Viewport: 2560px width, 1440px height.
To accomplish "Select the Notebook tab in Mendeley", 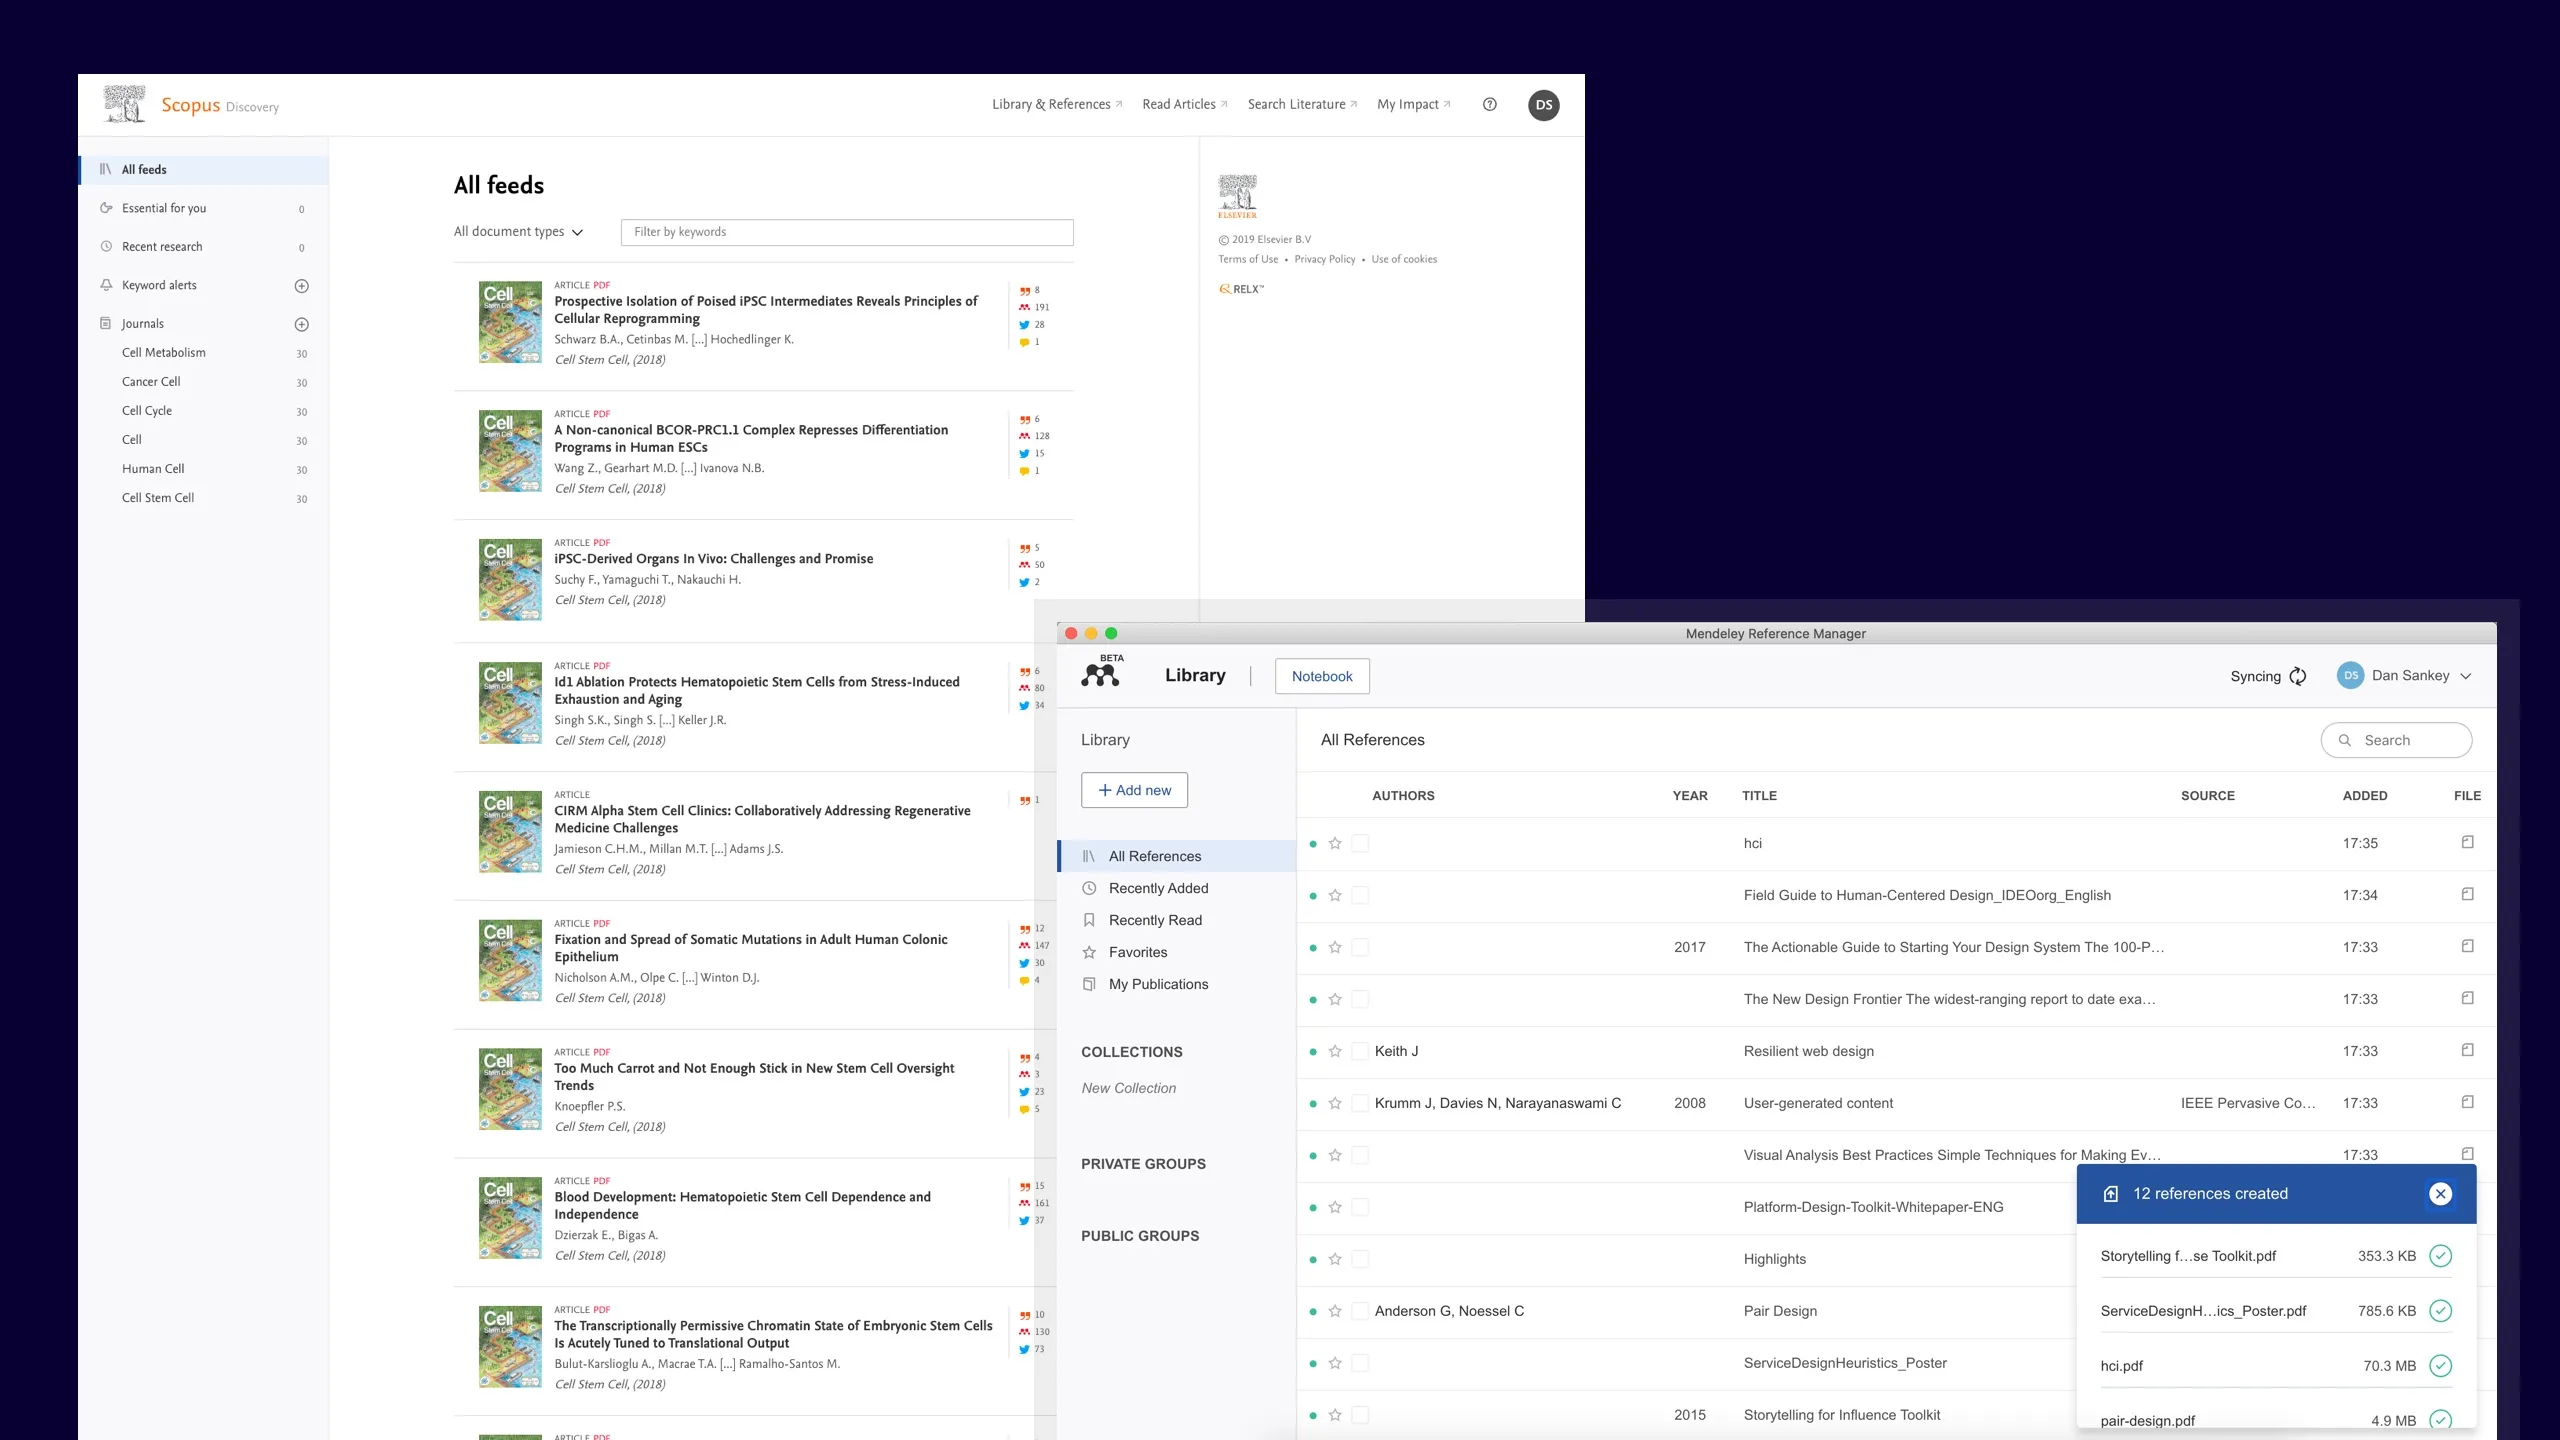I will (x=1320, y=675).
